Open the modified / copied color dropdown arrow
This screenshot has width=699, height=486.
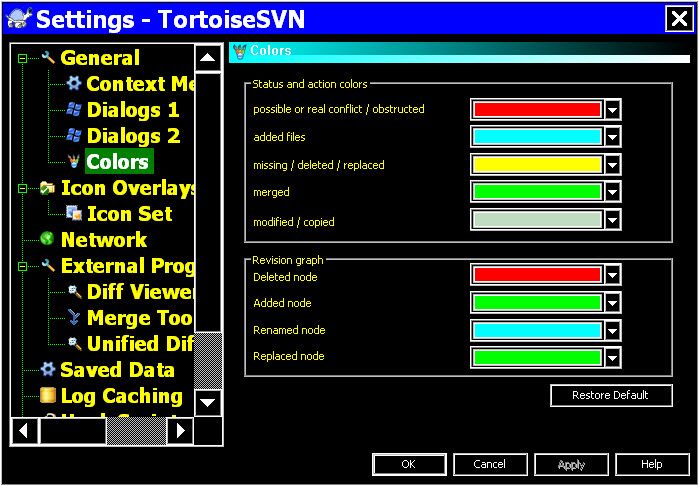pos(613,220)
